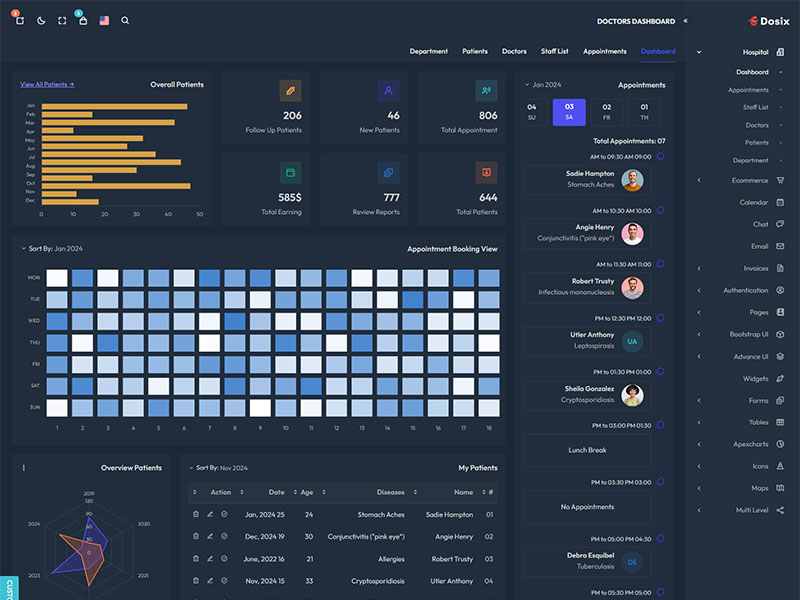
Task: Switch to the Doctors tab
Action: point(514,51)
